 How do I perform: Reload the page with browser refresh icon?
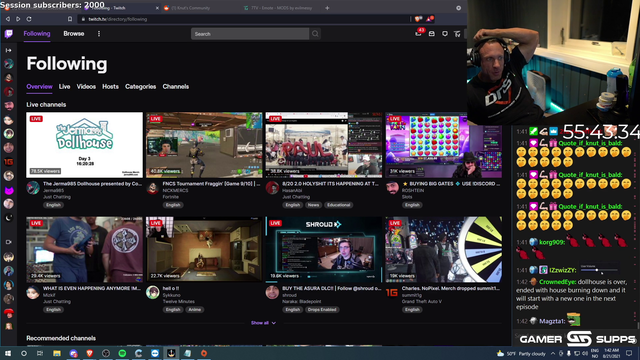click(x=29, y=19)
